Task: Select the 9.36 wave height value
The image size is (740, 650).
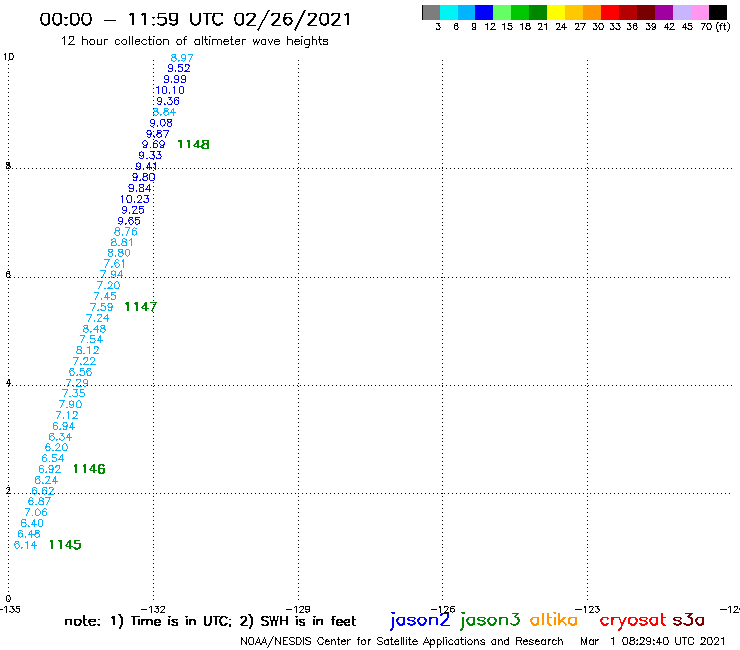Action: 168,101
